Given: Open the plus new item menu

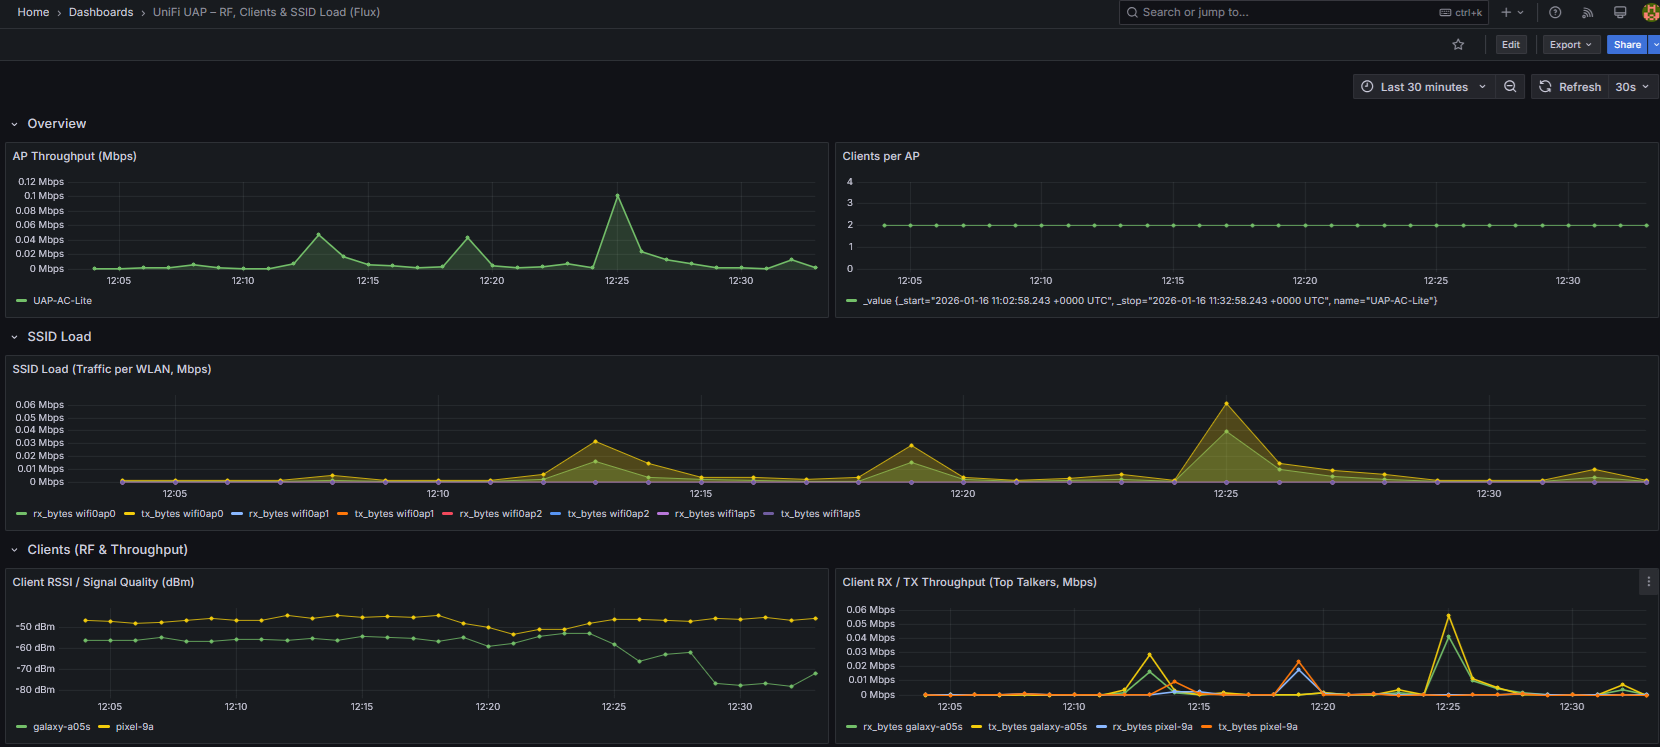Looking at the screenshot, I should (1512, 13).
